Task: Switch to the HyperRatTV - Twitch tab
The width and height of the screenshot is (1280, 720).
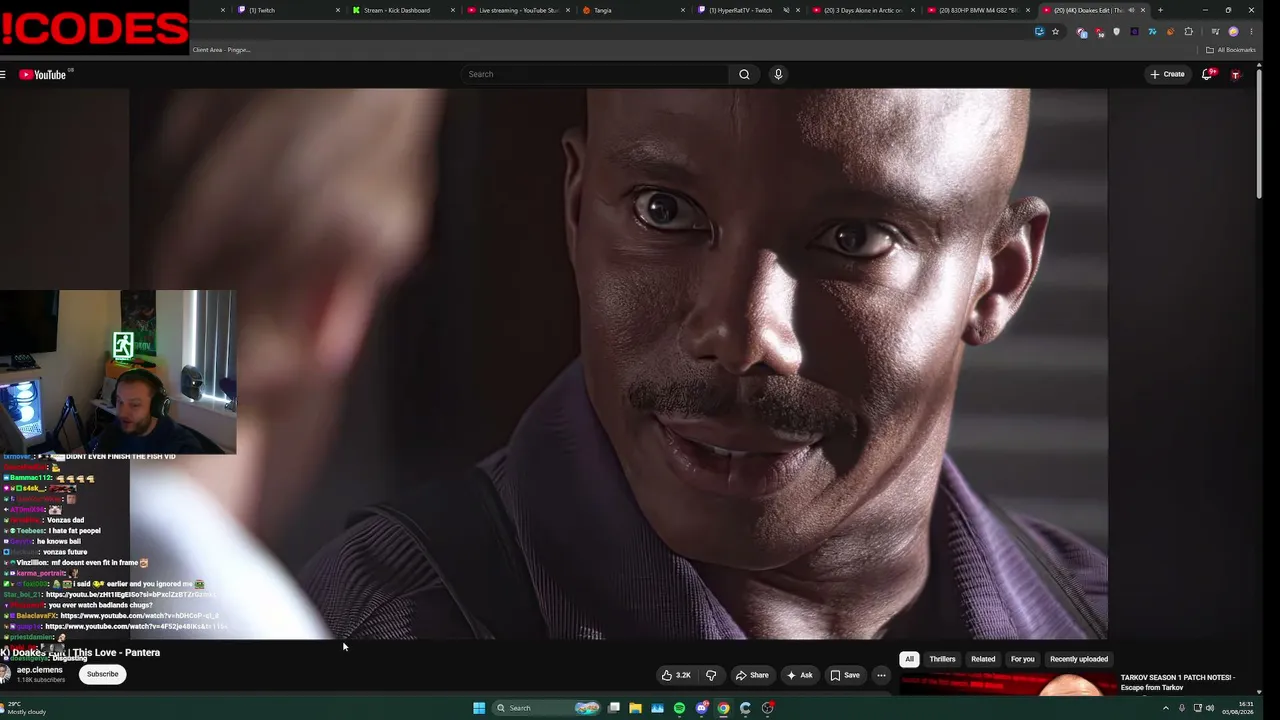Action: (x=747, y=10)
